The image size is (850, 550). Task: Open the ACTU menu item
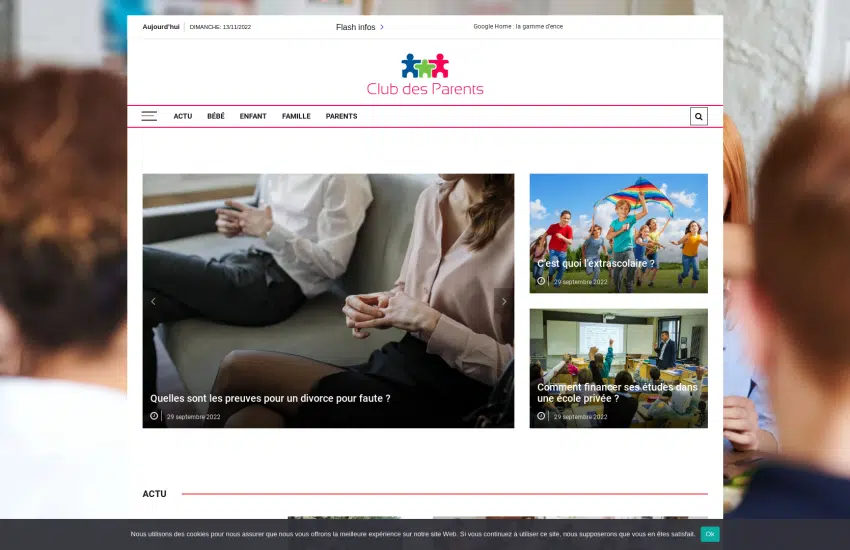click(x=182, y=116)
